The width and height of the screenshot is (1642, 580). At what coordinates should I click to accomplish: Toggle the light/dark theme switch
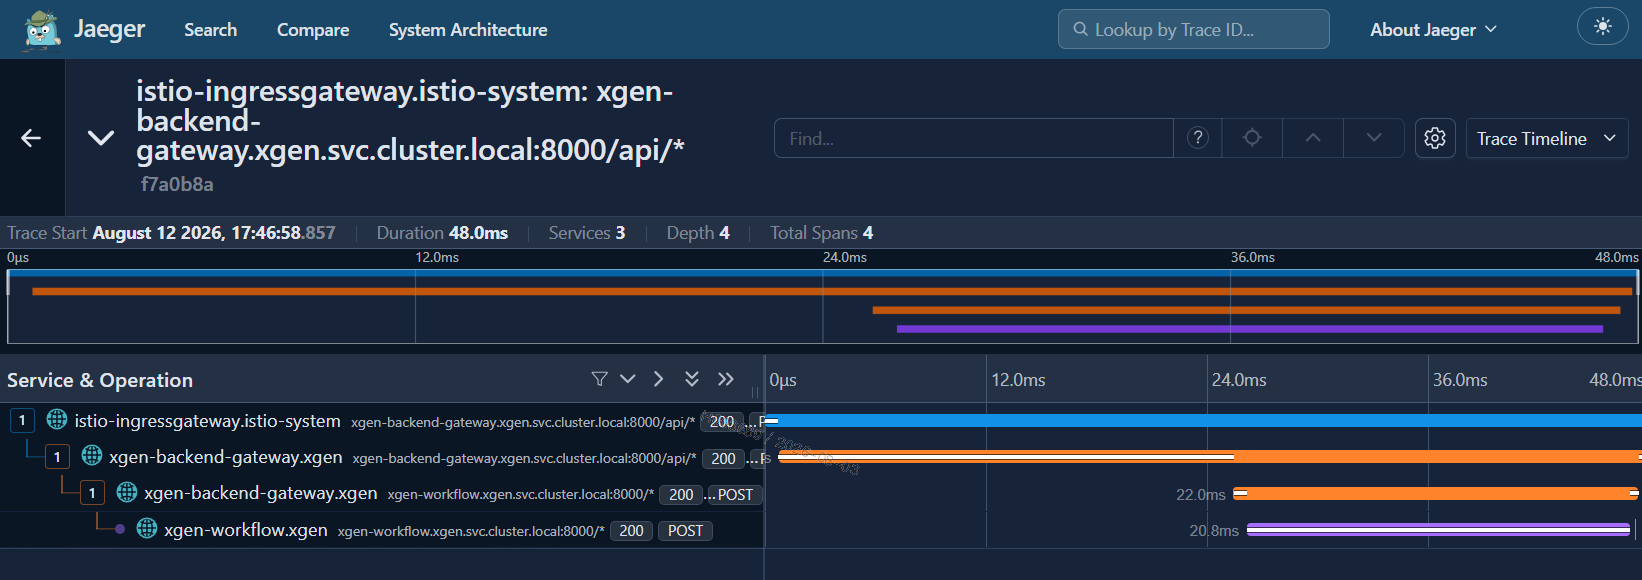[1603, 27]
